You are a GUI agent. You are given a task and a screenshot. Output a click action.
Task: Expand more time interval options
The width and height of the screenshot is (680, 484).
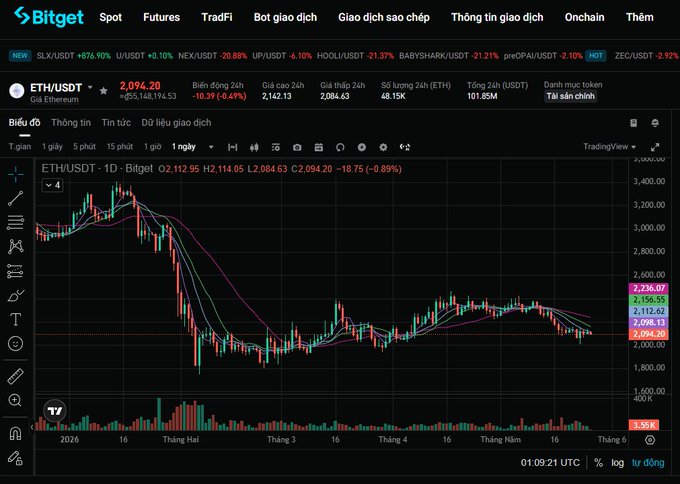coord(211,147)
